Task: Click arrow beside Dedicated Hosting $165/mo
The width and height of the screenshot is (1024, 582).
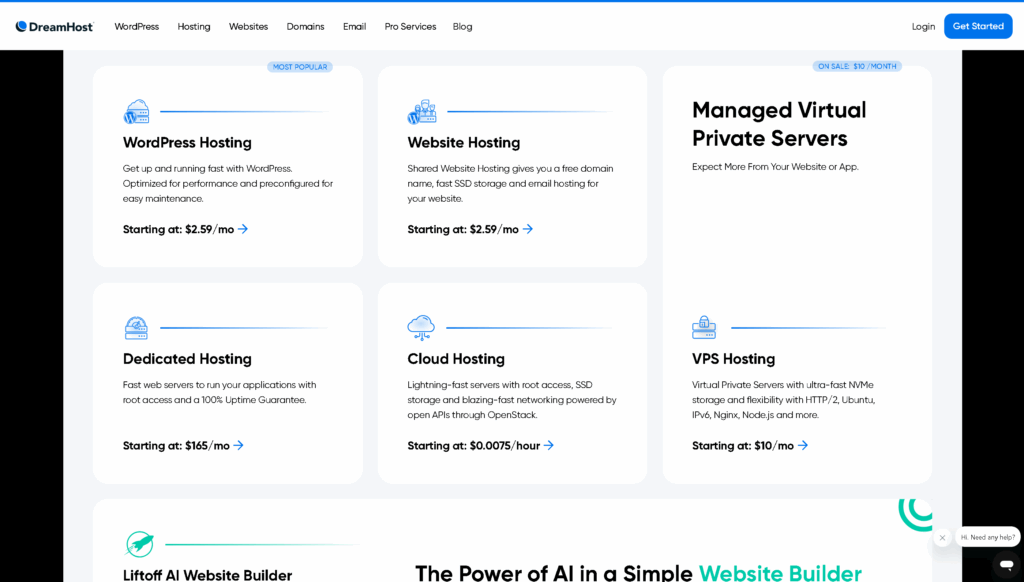Action: coord(238,445)
